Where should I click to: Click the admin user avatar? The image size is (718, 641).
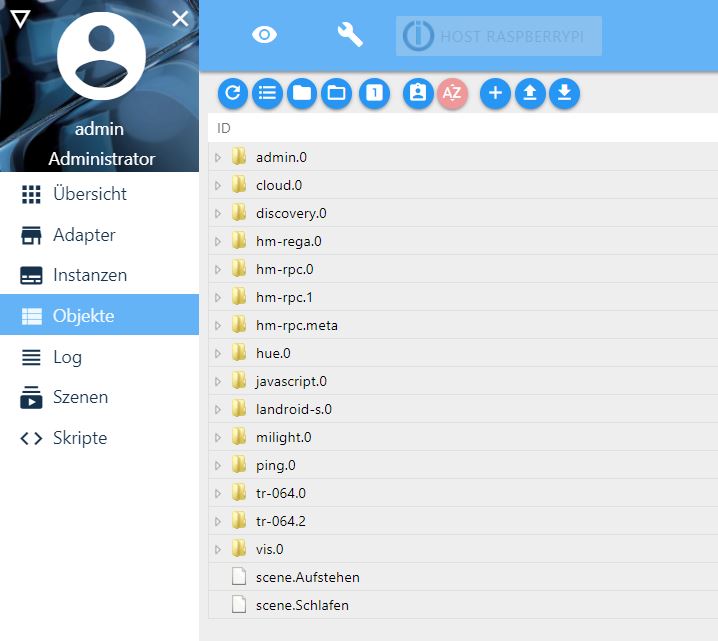[x=101, y=56]
